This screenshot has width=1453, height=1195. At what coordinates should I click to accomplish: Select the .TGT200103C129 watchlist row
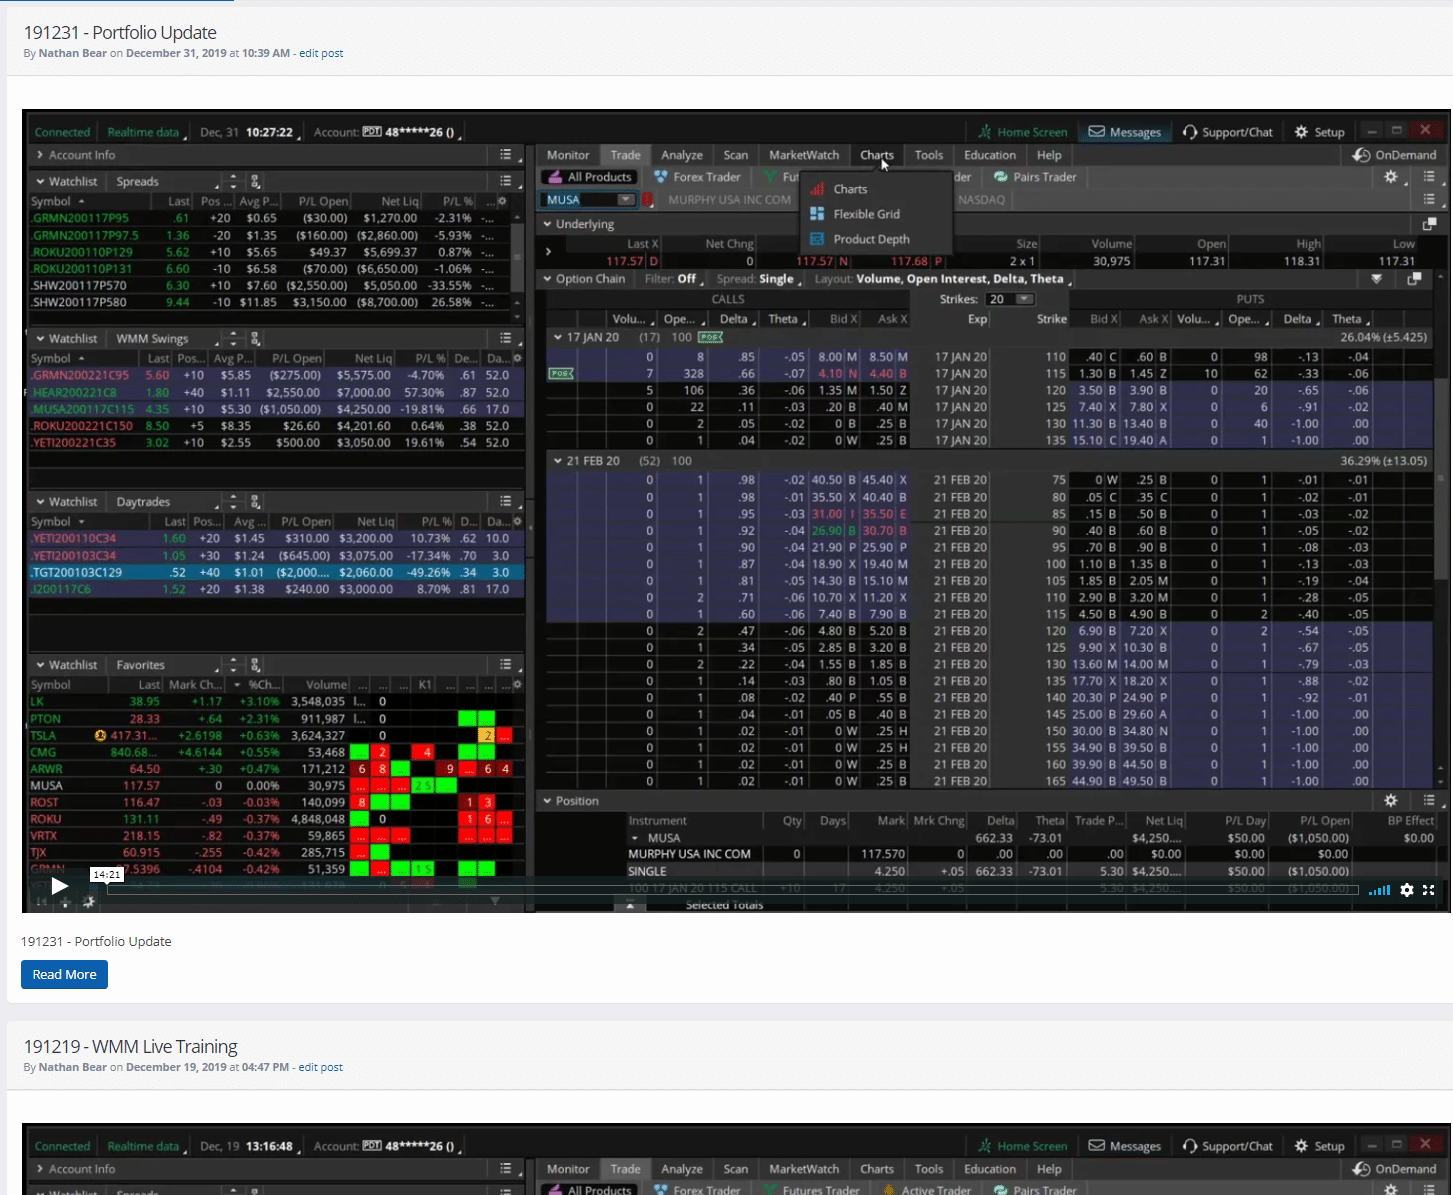tap(275, 573)
